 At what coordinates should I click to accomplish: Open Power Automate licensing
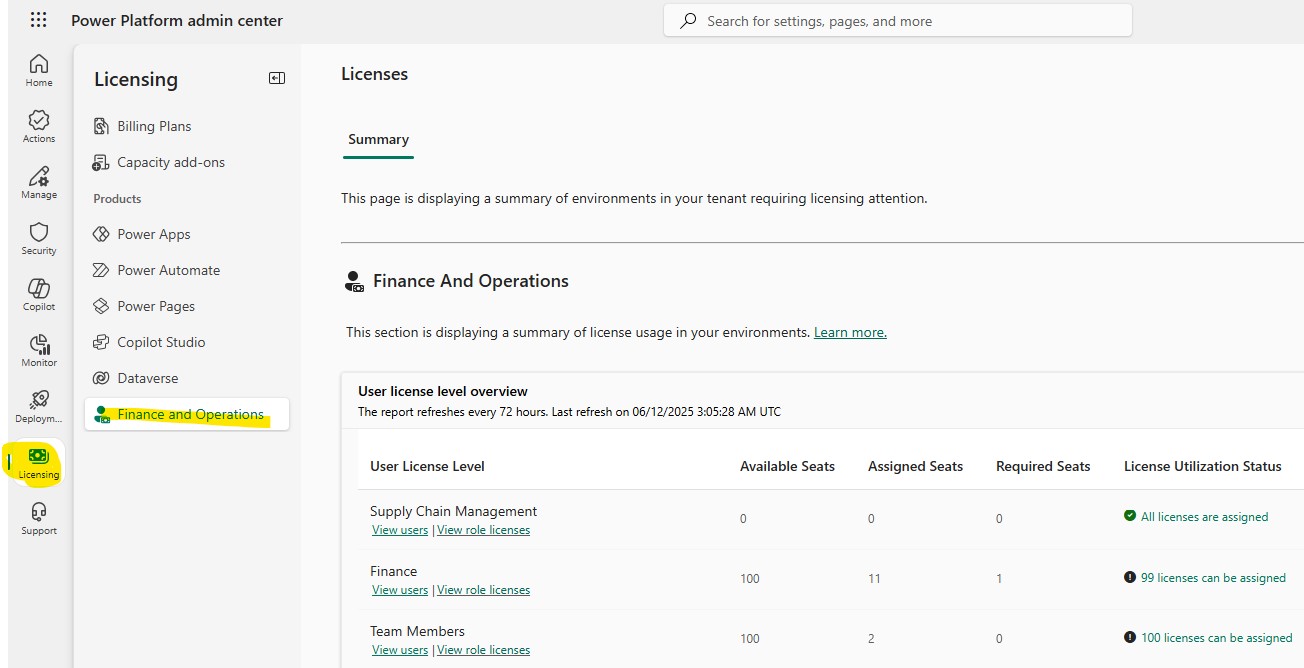(169, 270)
